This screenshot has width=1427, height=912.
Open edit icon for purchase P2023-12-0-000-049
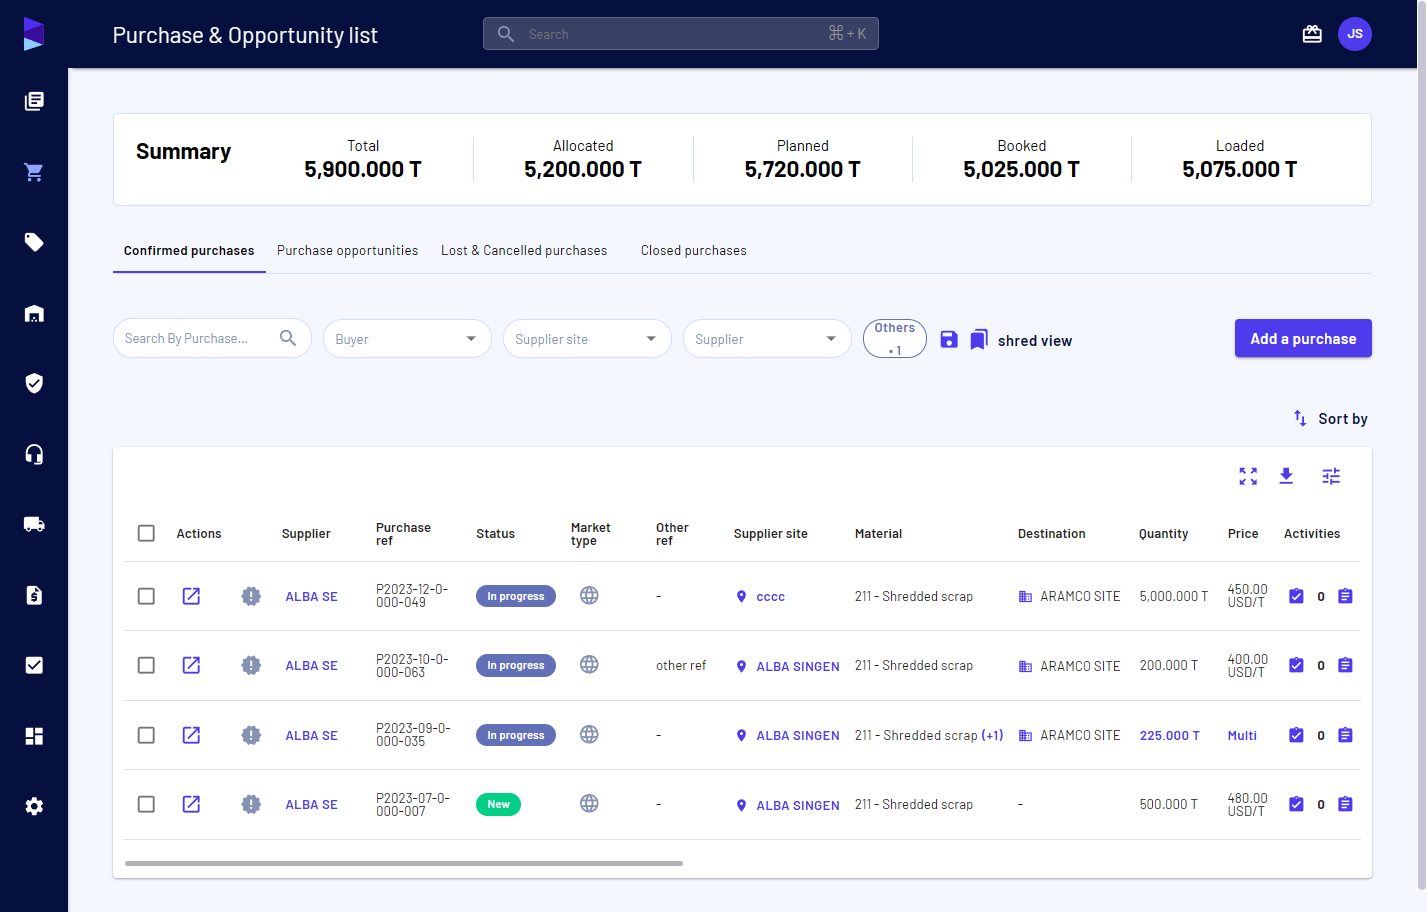pos(191,596)
